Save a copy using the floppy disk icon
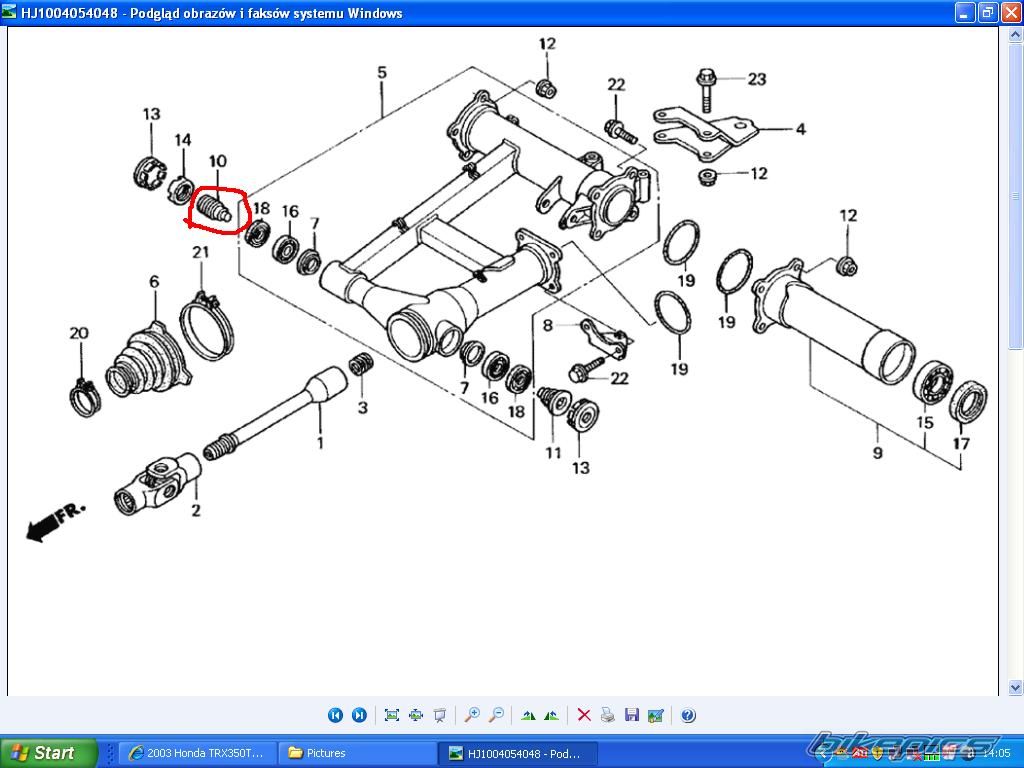The width and height of the screenshot is (1024, 768). point(632,715)
